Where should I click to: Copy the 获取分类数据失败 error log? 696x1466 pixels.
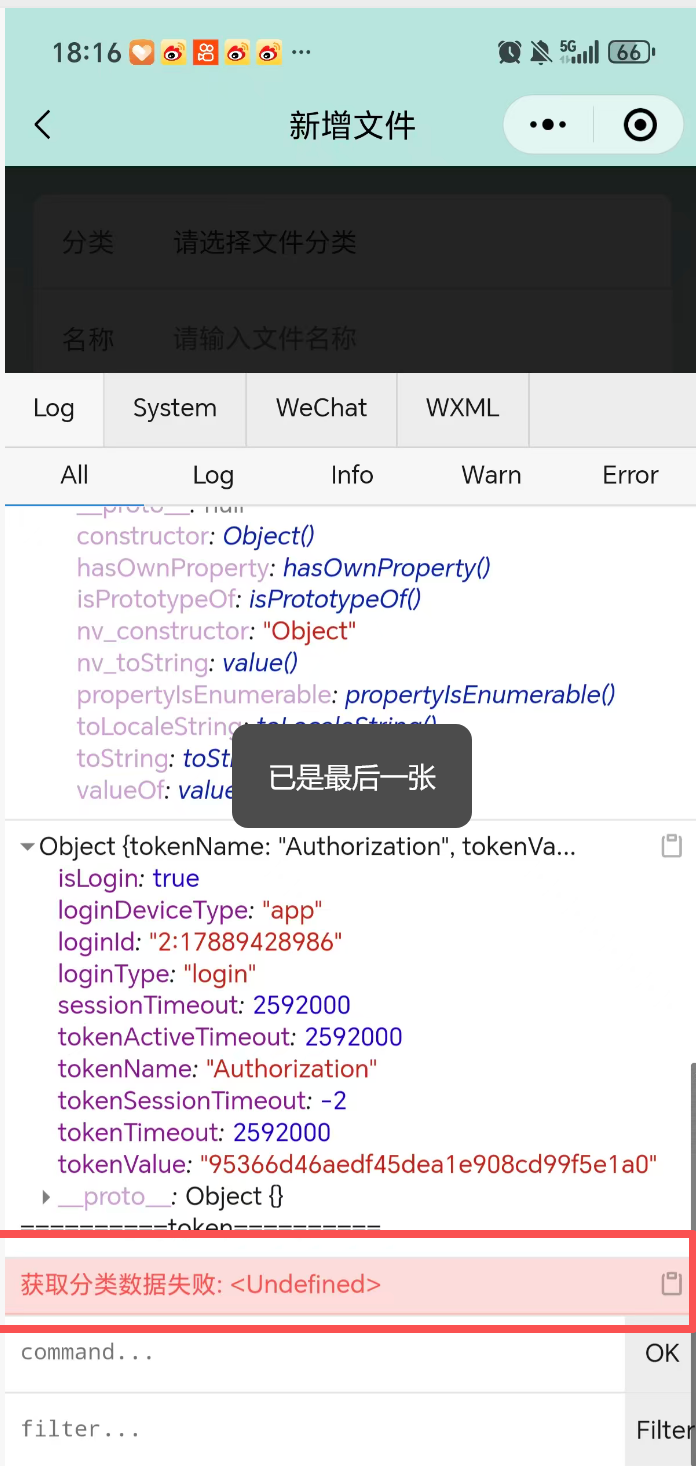point(672,1284)
